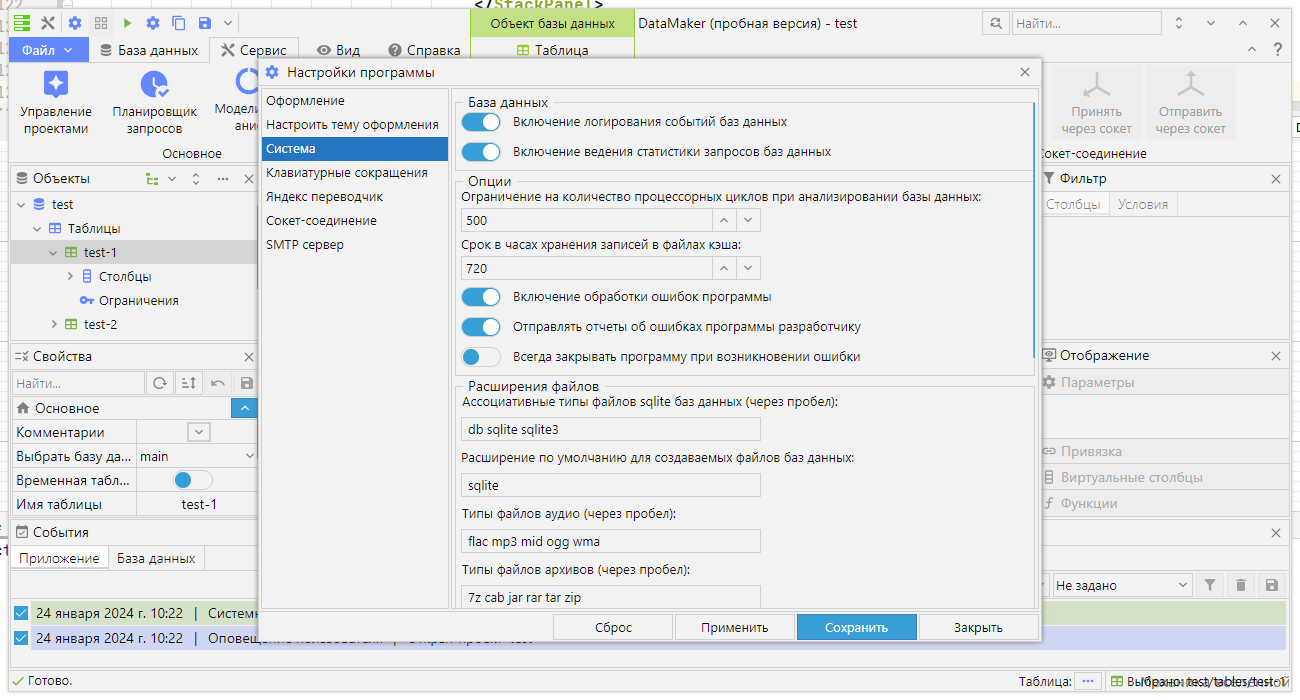This screenshot has width=1300, height=700.
Task: Click the search-refresh icon beside the Найти field
Action: tap(995, 23)
